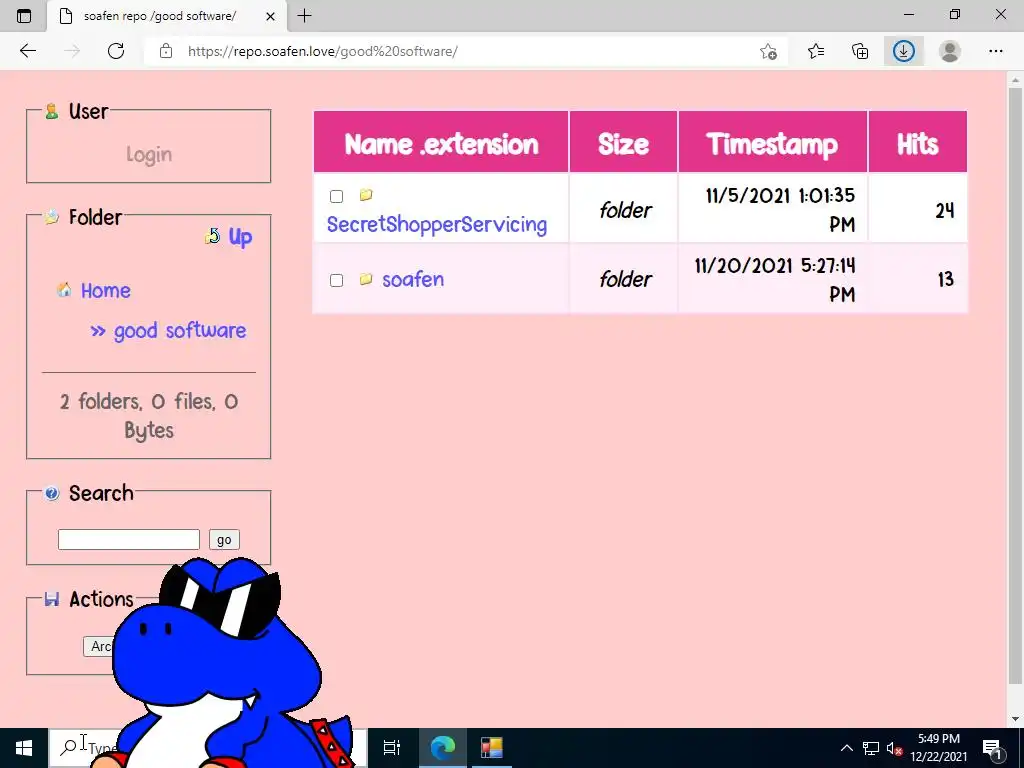
Task: Click the Home house icon
Action: (x=64, y=289)
